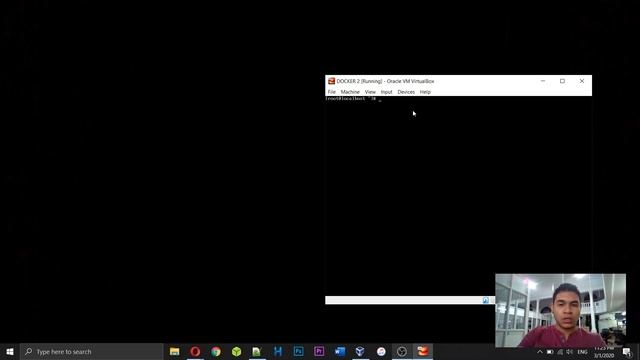Open Google Chrome from the taskbar
Viewport: 640px width, 360px height.
216,351
